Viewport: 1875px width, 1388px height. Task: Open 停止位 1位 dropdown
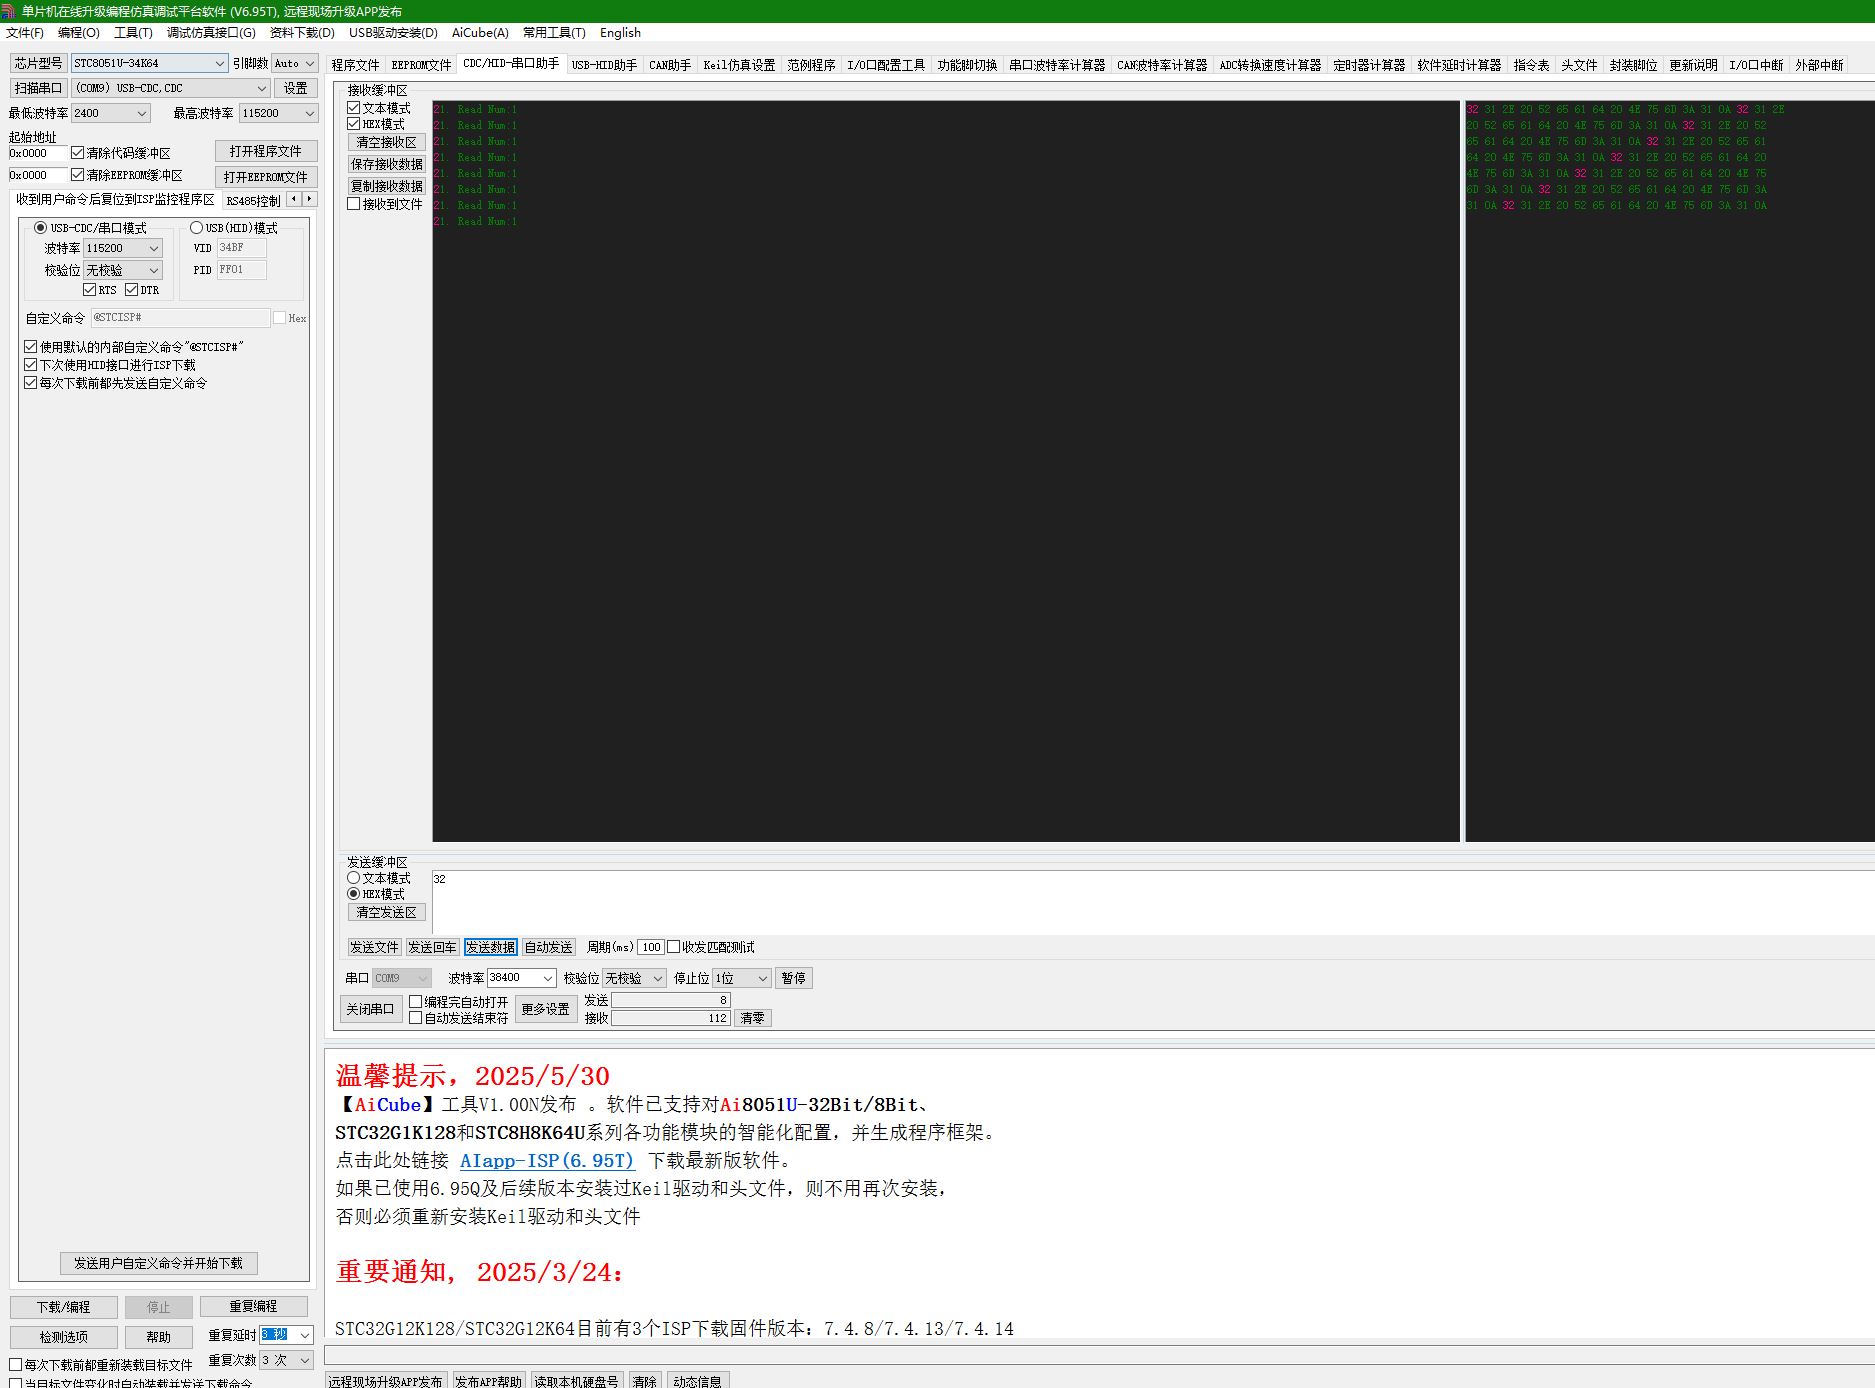point(742,978)
